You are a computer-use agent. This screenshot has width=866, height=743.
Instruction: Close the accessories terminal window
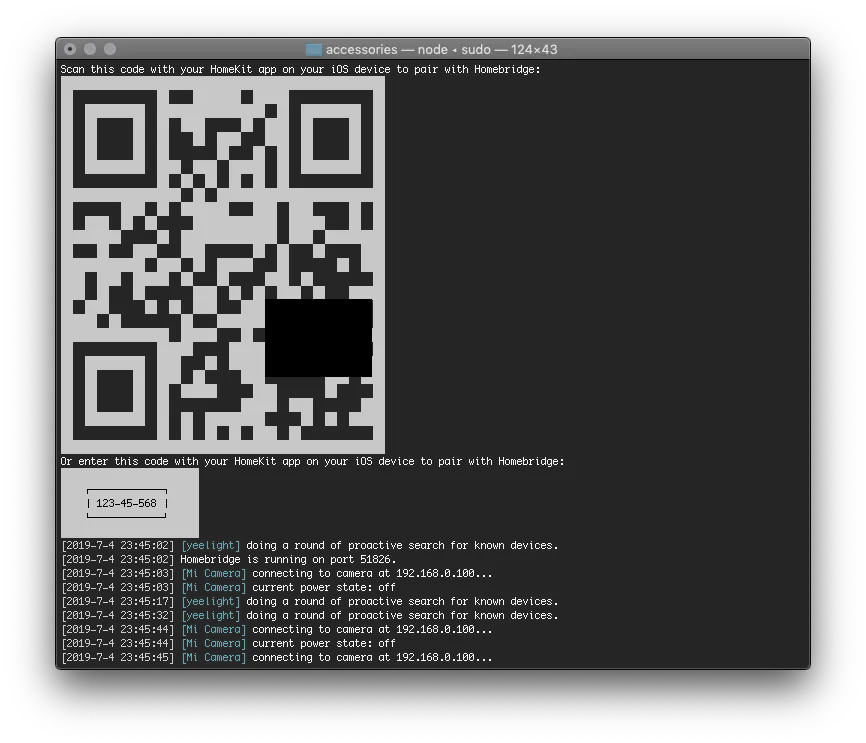point(70,49)
